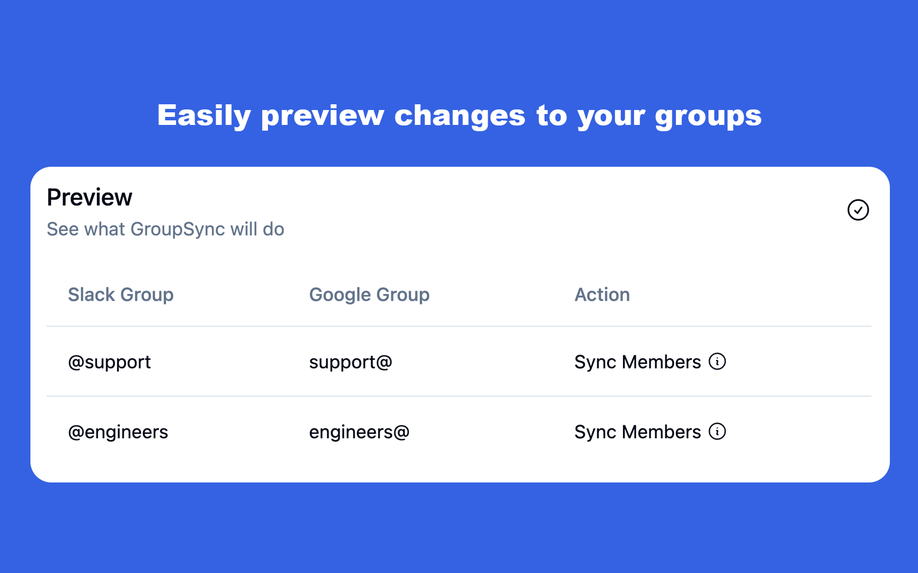Click the 'Easily preview changes to your groups' heading
Image resolution: width=918 pixels, height=573 pixels.
tap(460, 115)
